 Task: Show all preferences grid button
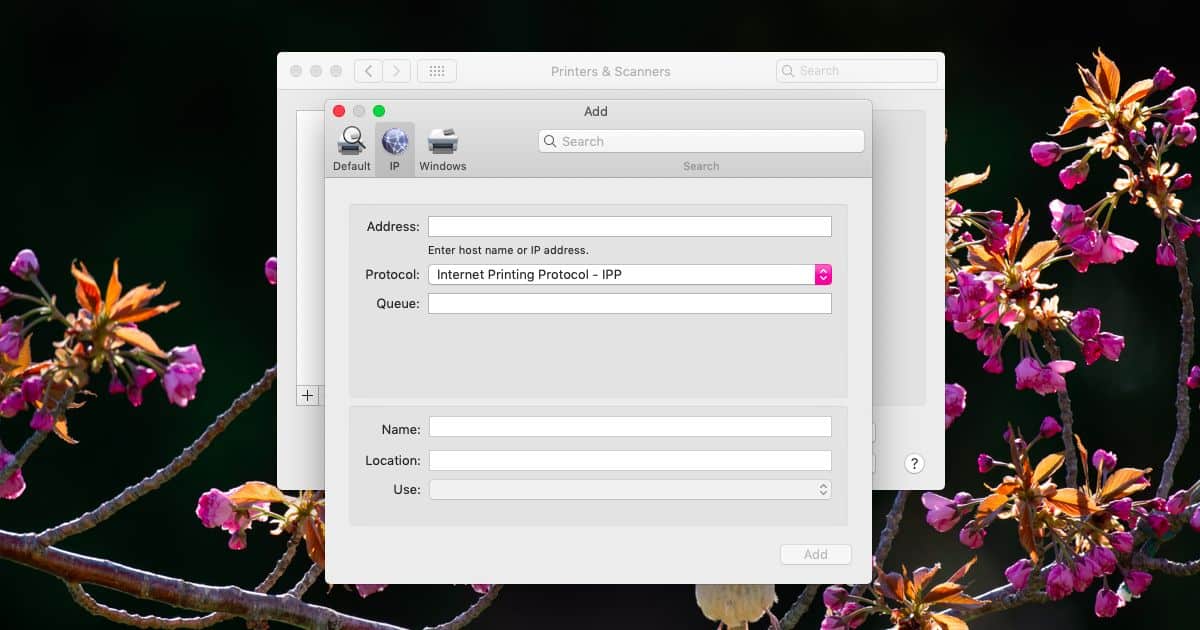437,71
